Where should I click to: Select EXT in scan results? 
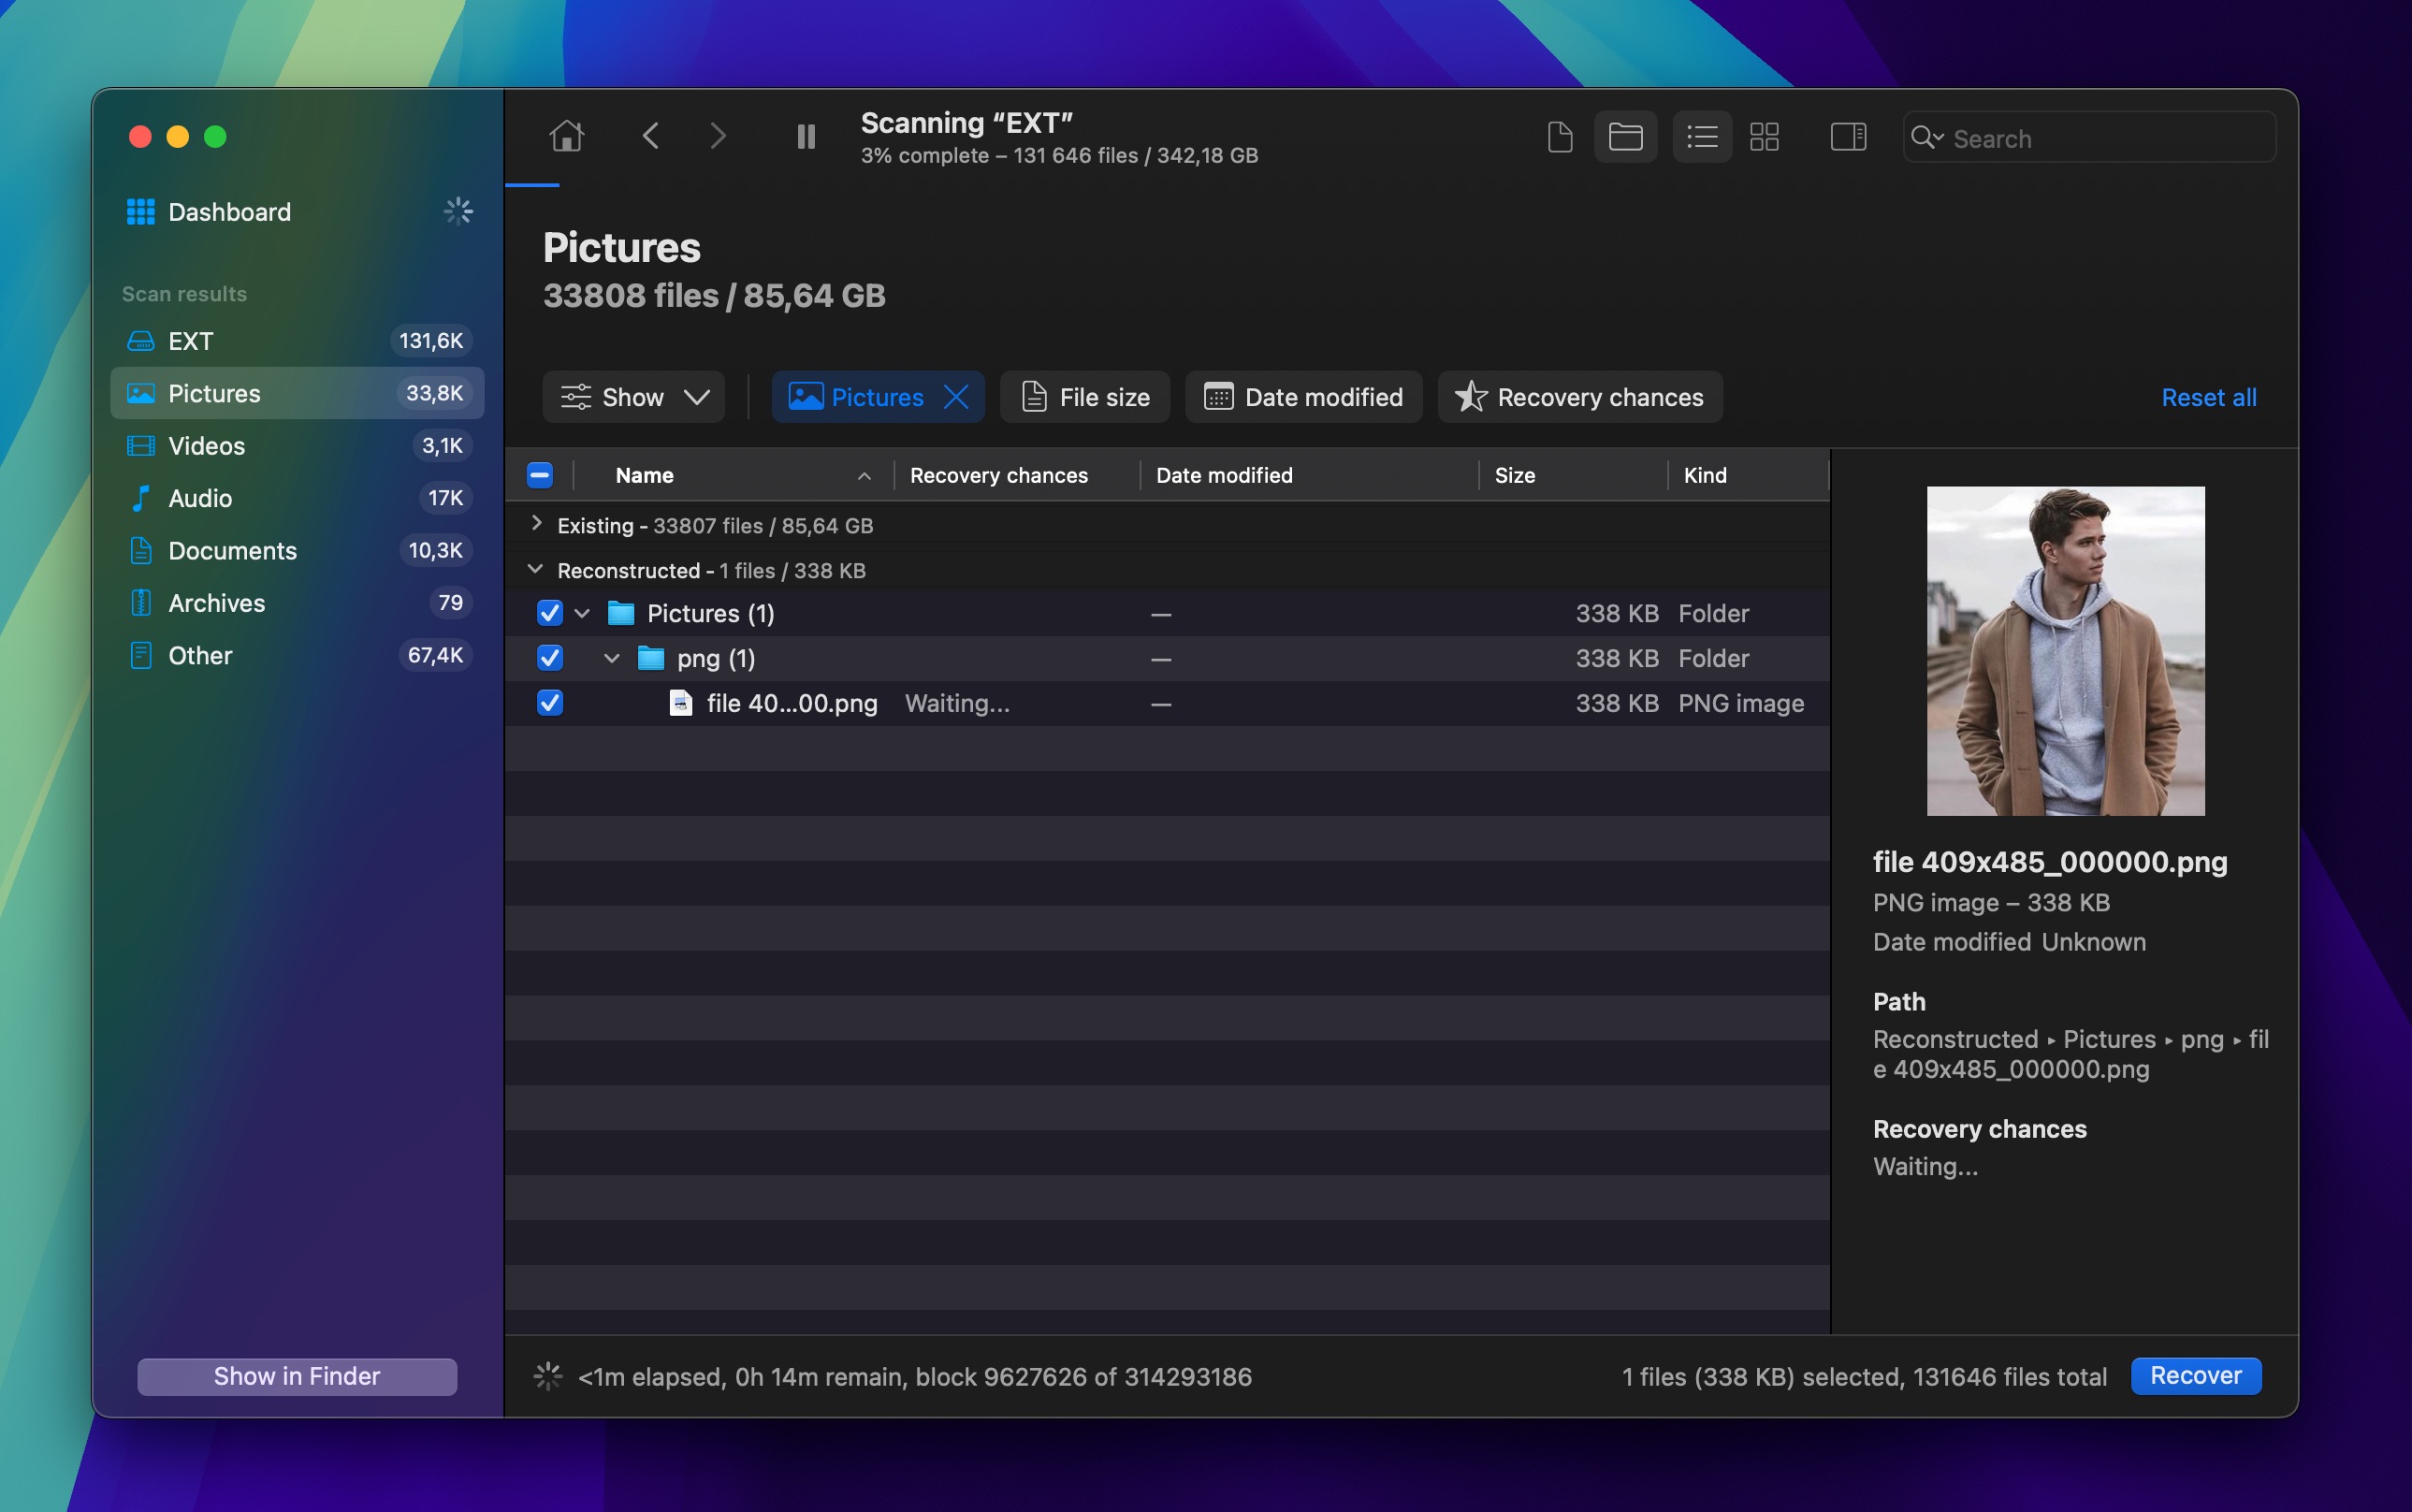pyautogui.click(x=297, y=341)
